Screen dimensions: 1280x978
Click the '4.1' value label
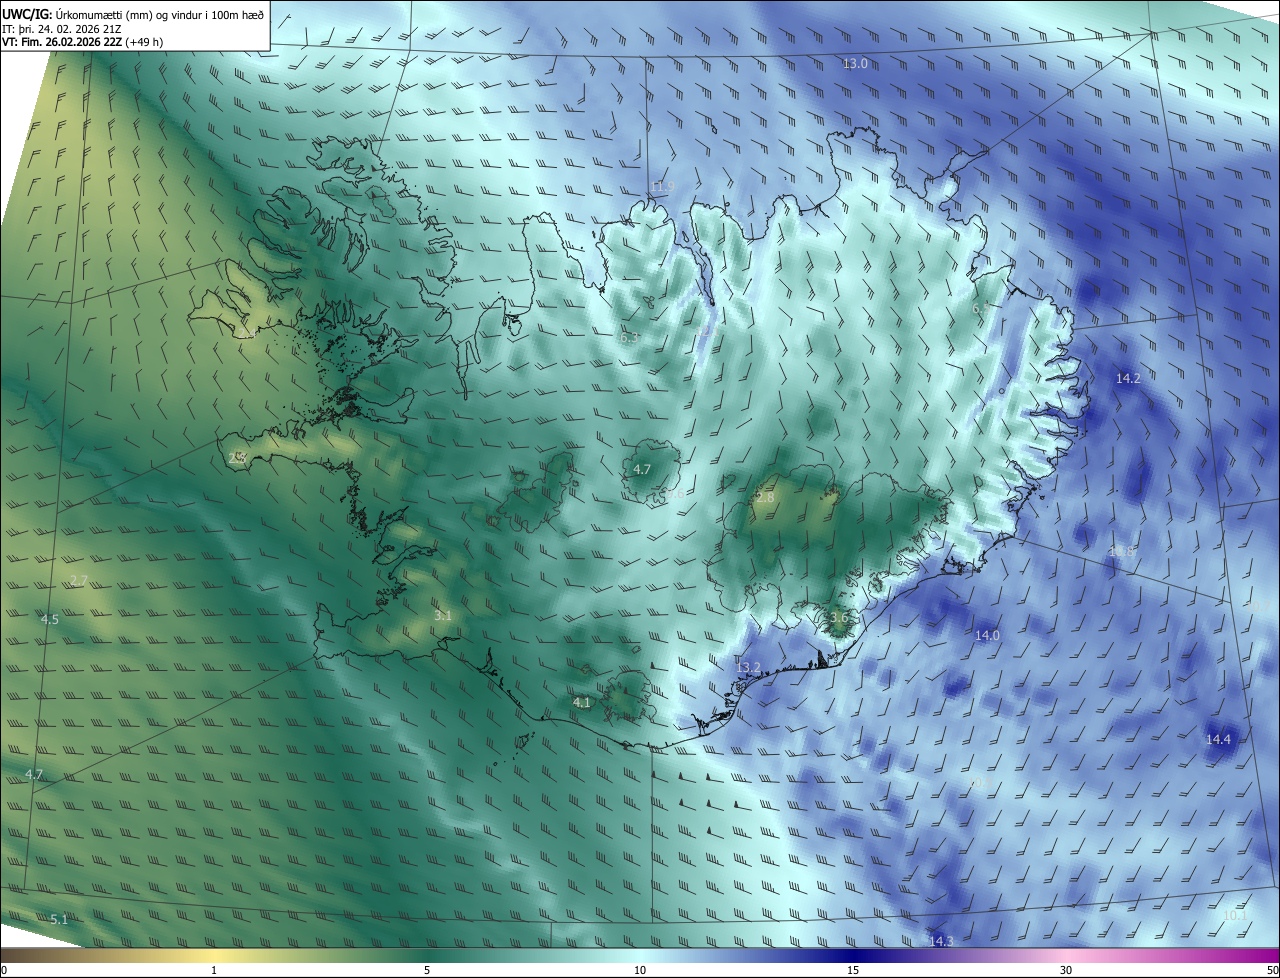581,702
